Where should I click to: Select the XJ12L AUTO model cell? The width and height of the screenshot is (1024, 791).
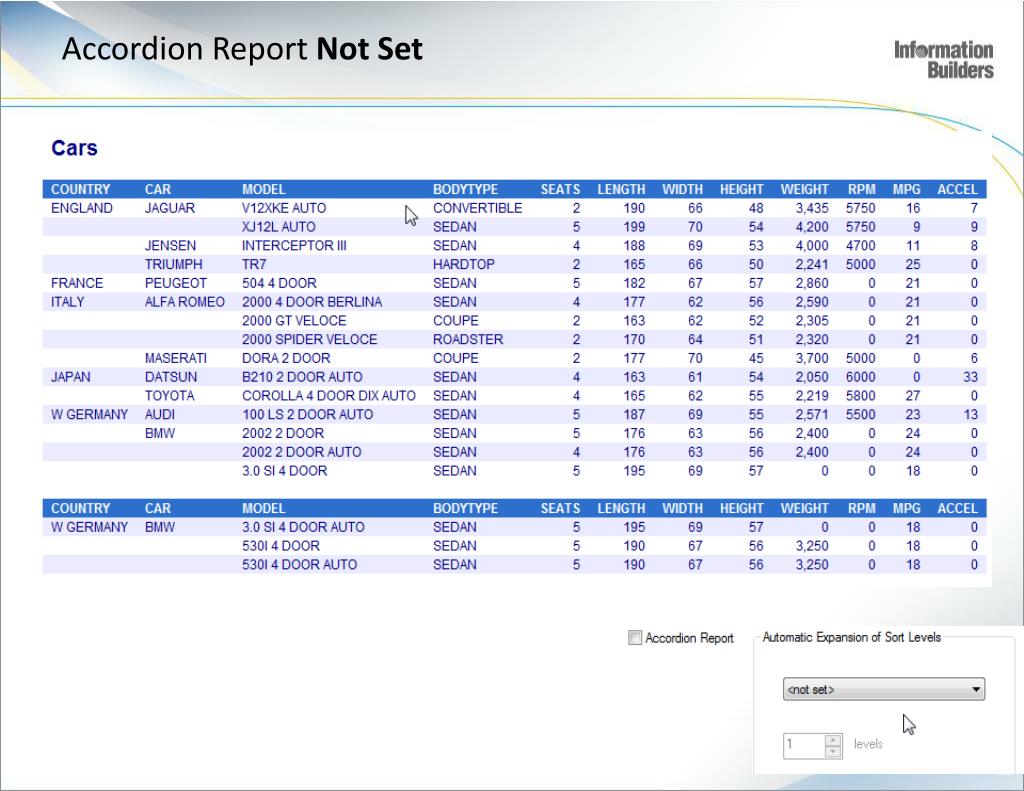pos(278,227)
